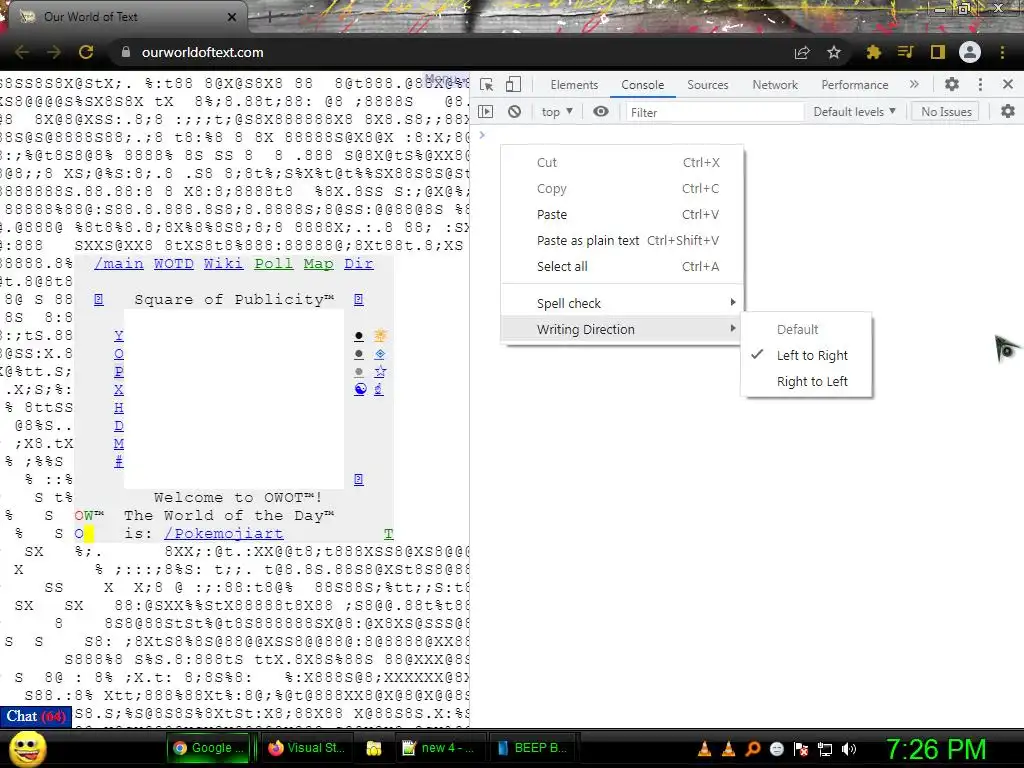Screen dimensions: 1024x768
Task: Open a new browser tab
Action: [x=270, y=18]
